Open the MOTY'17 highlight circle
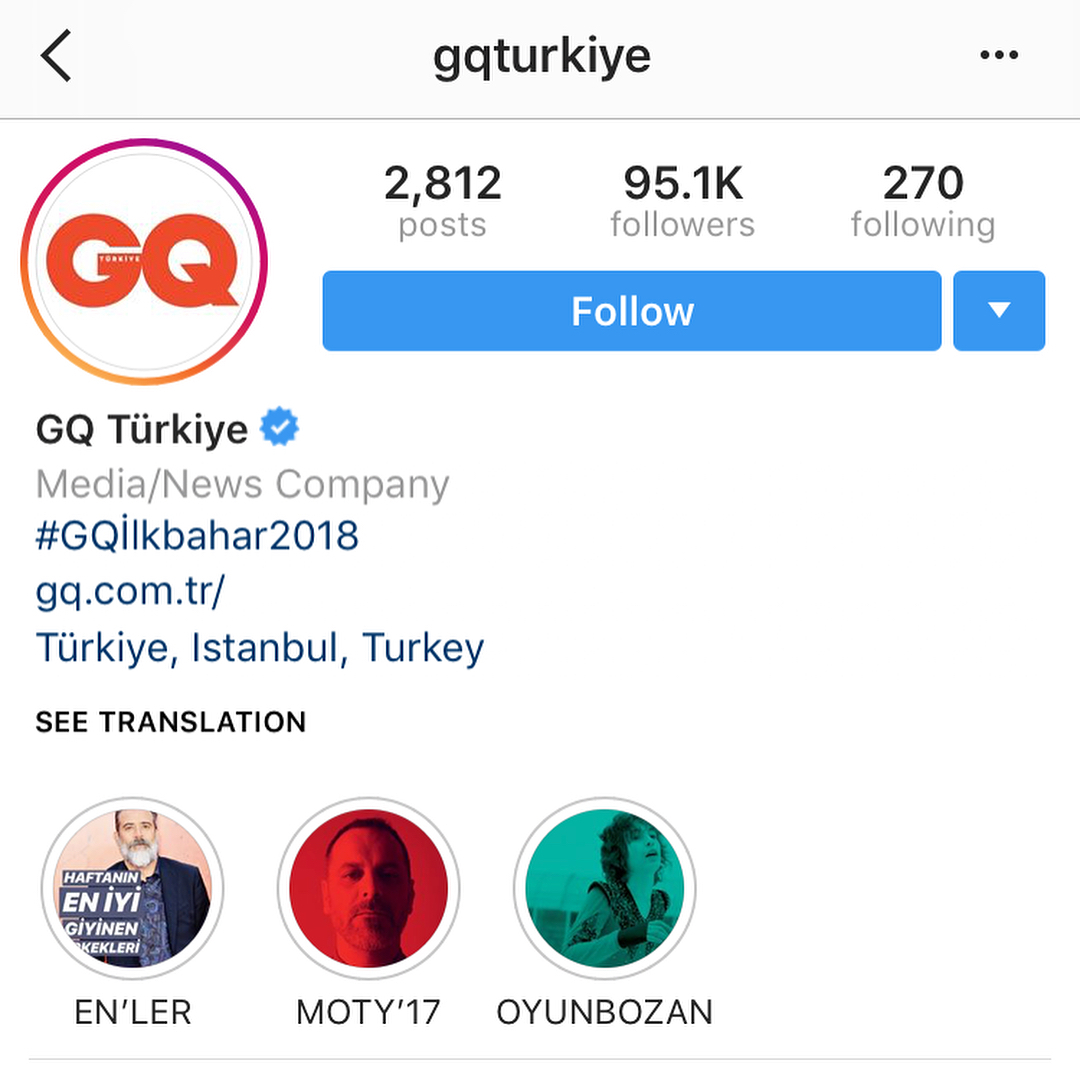1080x1080 pixels. coord(368,889)
